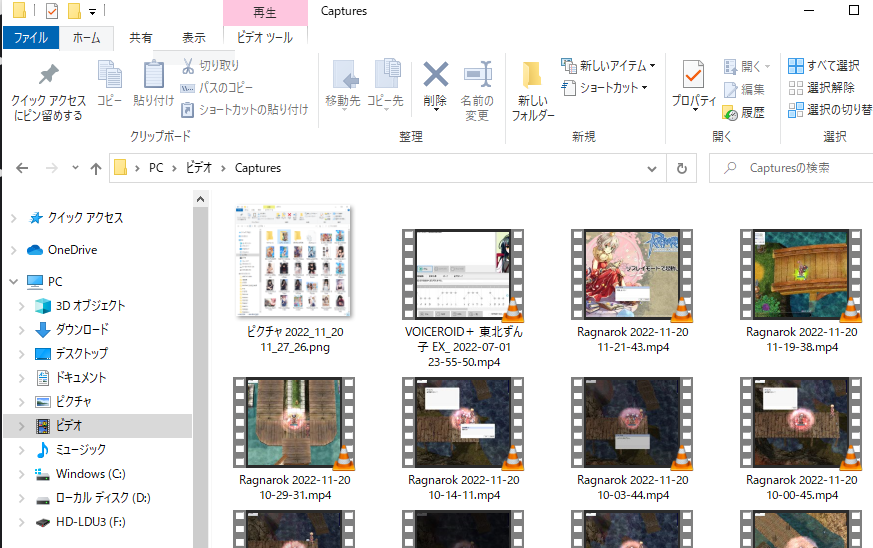This screenshot has height=548, width=873.
Task: Open New Item (新しいアイテム) dropdown
Action: point(608,66)
